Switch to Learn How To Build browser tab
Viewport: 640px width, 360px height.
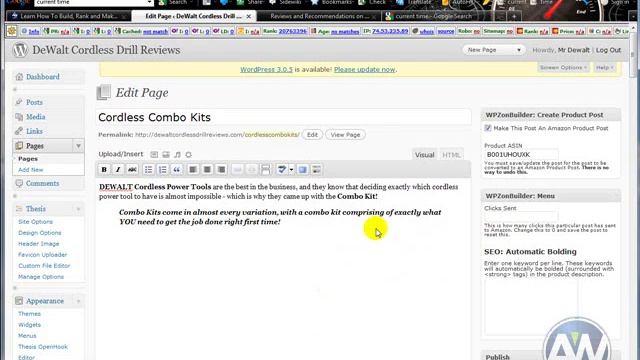(x=69, y=16)
